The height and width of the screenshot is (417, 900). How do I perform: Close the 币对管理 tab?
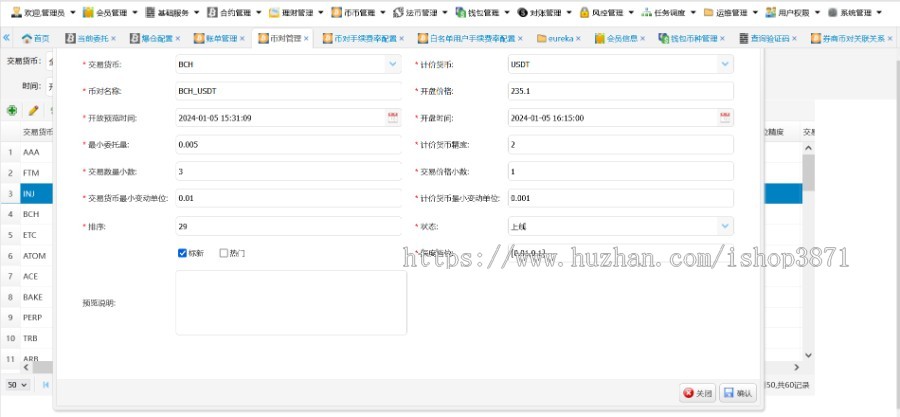306,38
